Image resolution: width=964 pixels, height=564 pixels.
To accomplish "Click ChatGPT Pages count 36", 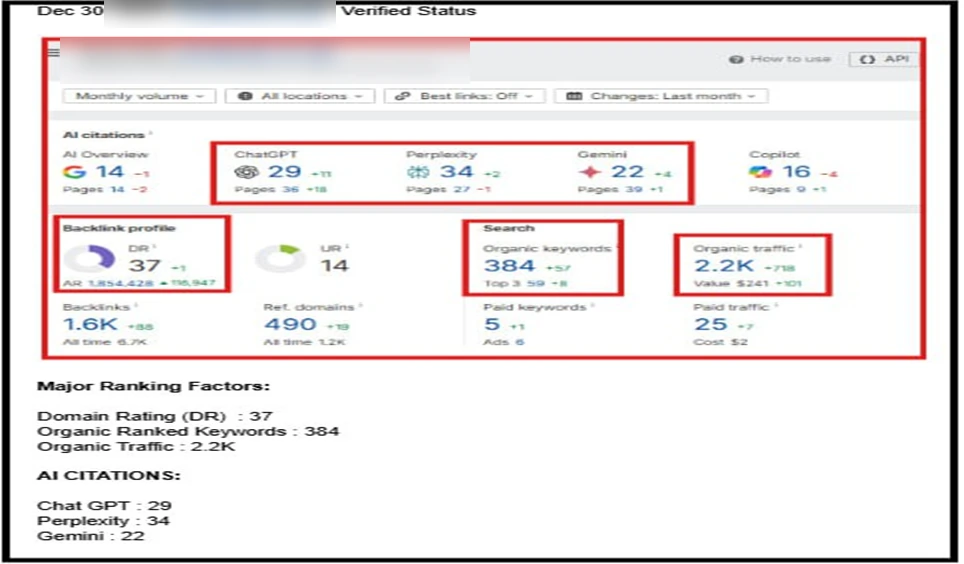I will [x=290, y=189].
